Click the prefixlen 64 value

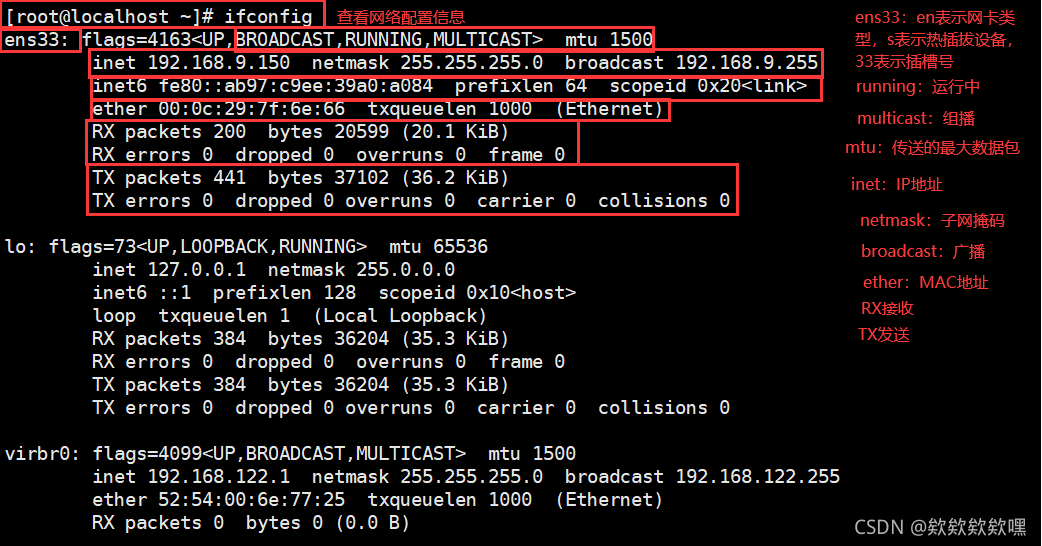(x=521, y=86)
